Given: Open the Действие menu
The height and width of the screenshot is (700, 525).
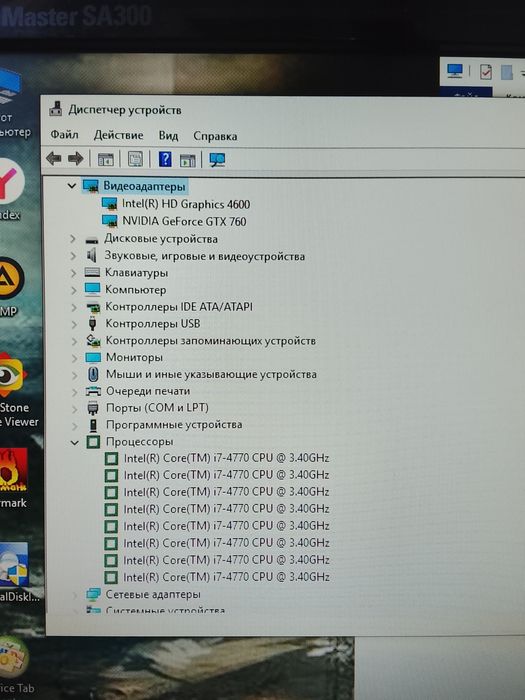Looking at the screenshot, I should [118, 135].
